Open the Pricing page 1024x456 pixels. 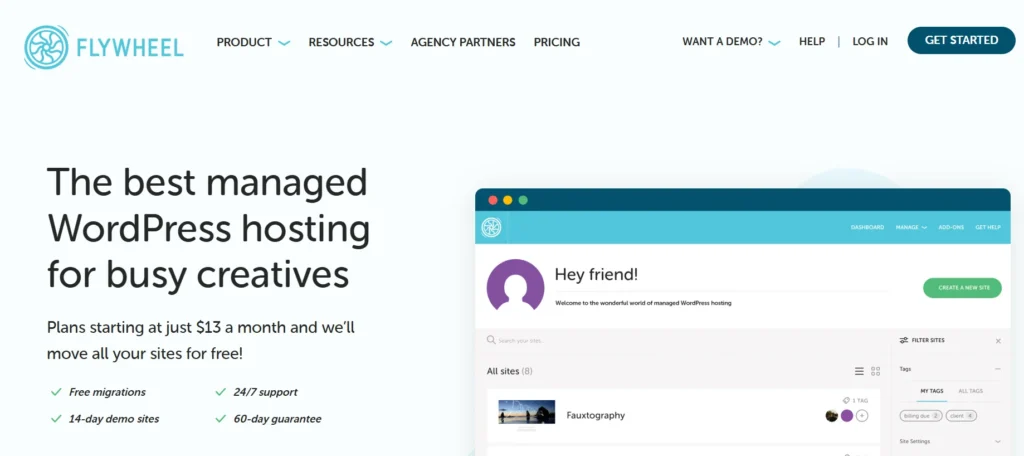coord(556,42)
